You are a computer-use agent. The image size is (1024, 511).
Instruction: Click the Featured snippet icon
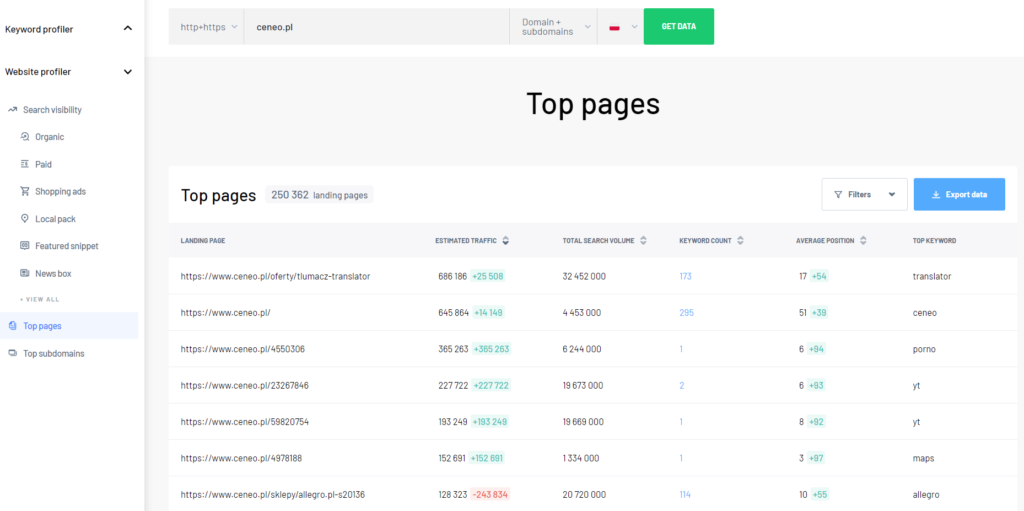(x=25, y=246)
